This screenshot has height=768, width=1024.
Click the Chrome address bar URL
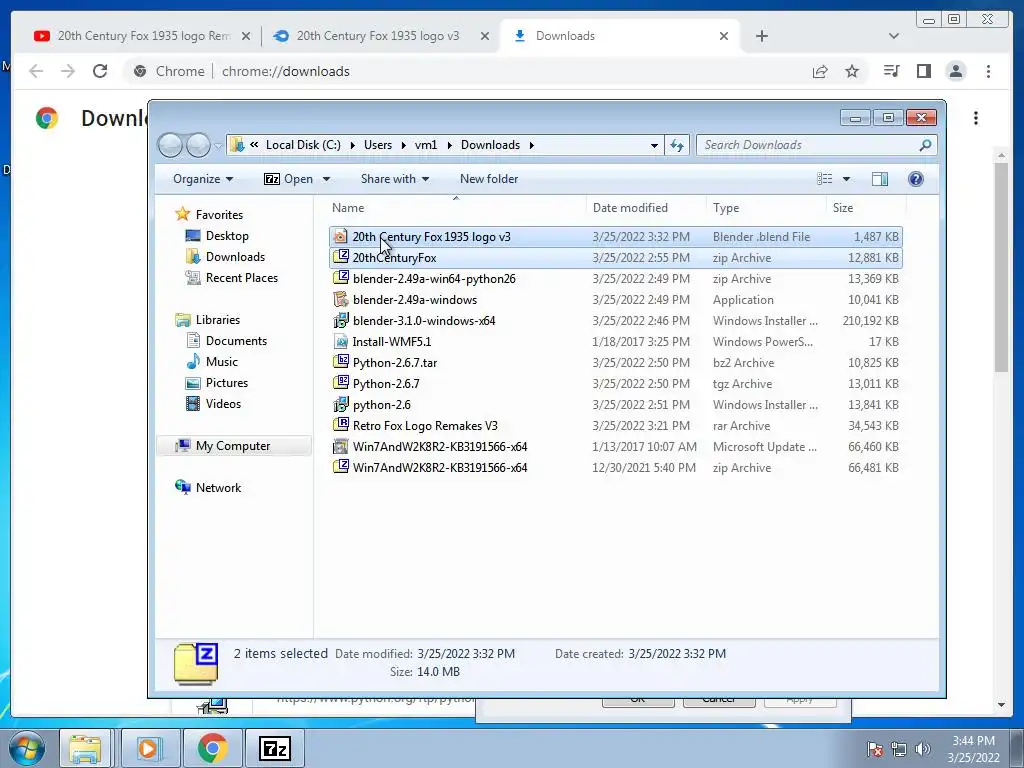[x=285, y=71]
